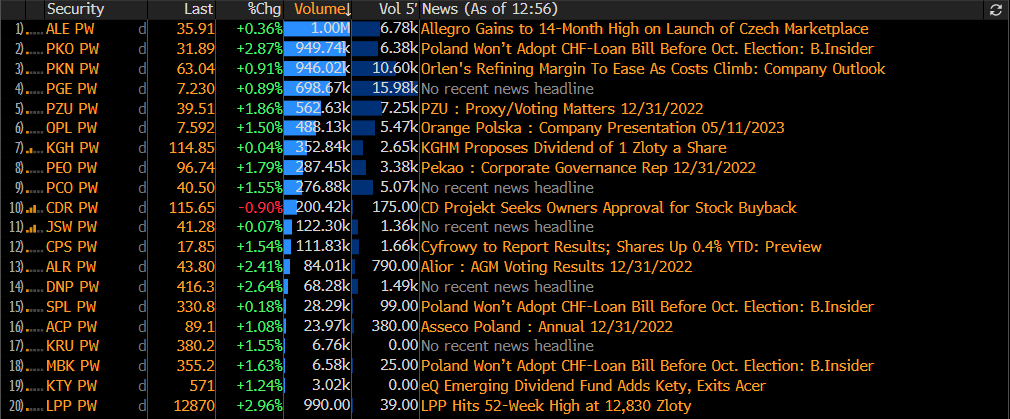Image resolution: width=1010 pixels, height=419 pixels.
Task: Select the PCO PW security
Action: click(73, 188)
